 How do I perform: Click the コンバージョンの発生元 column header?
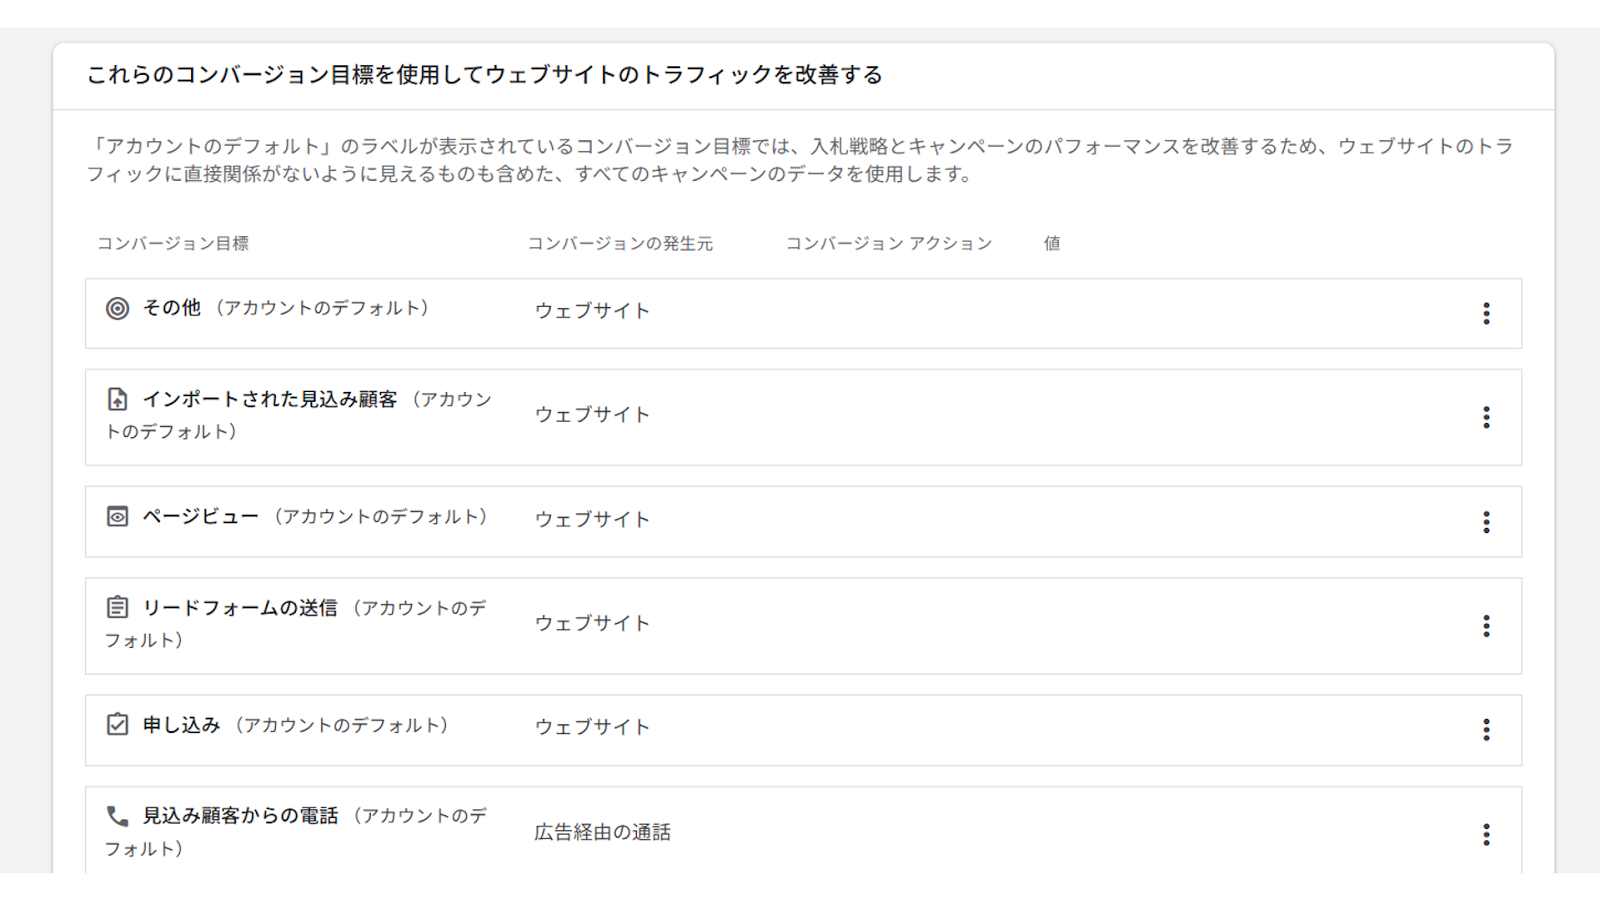(x=620, y=244)
